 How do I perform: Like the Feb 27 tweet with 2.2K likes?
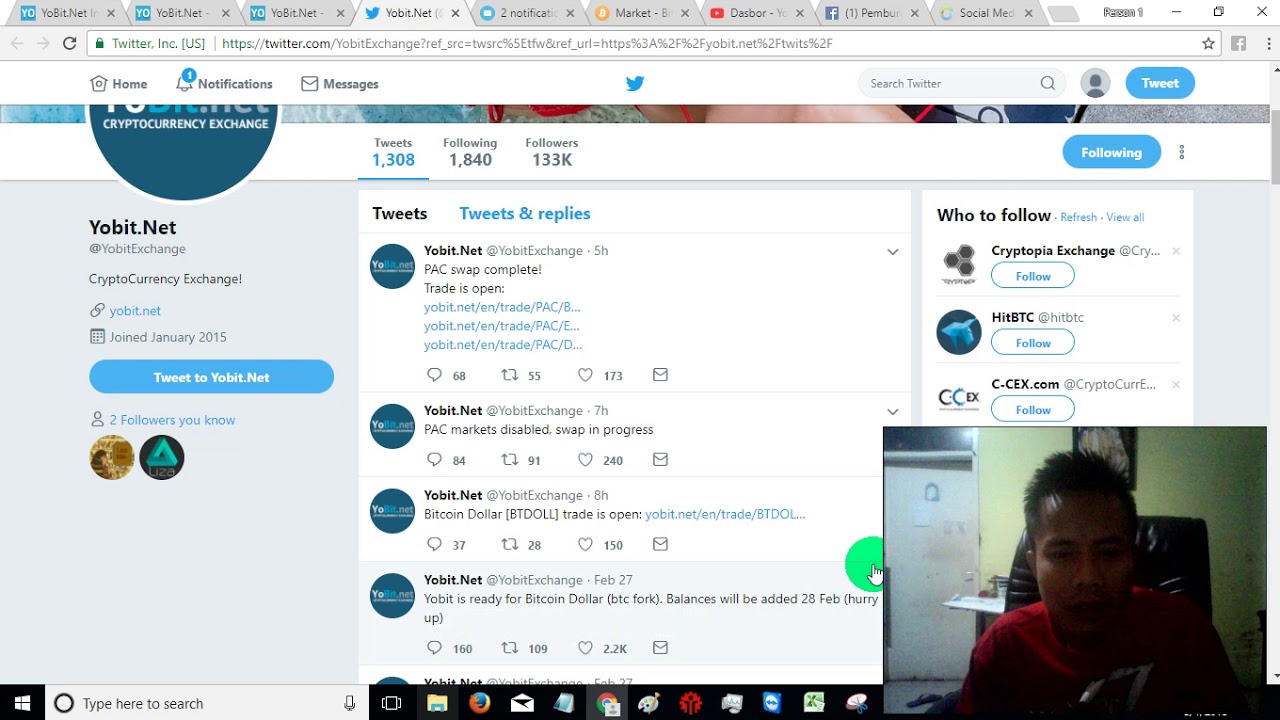[585, 648]
